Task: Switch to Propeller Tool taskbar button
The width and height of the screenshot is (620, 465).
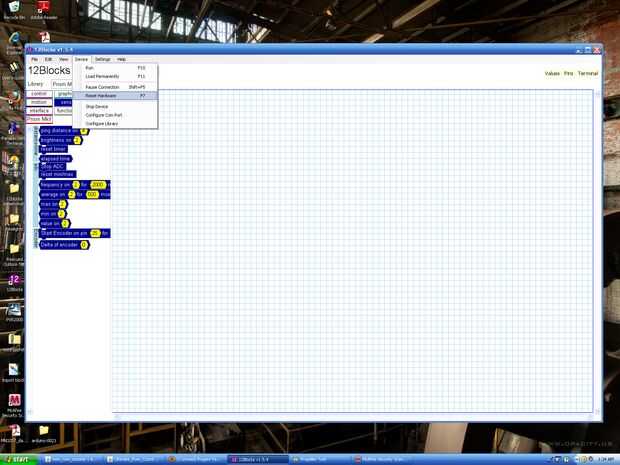Action: (319, 459)
